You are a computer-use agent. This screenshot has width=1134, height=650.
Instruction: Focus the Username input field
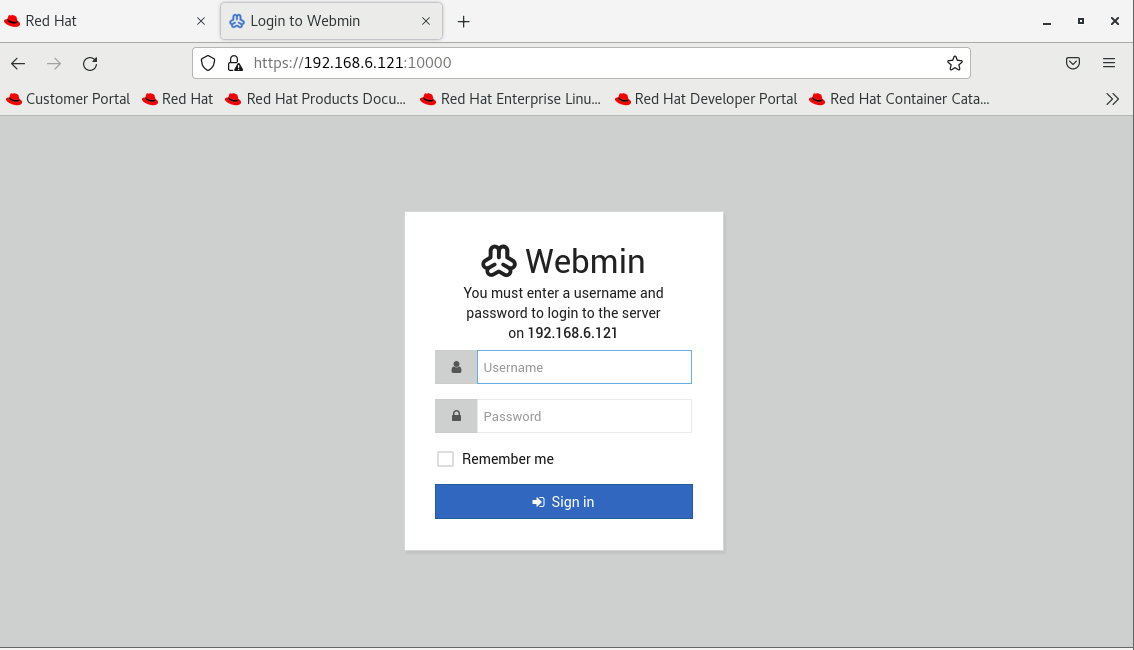click(x=584, y=367)
